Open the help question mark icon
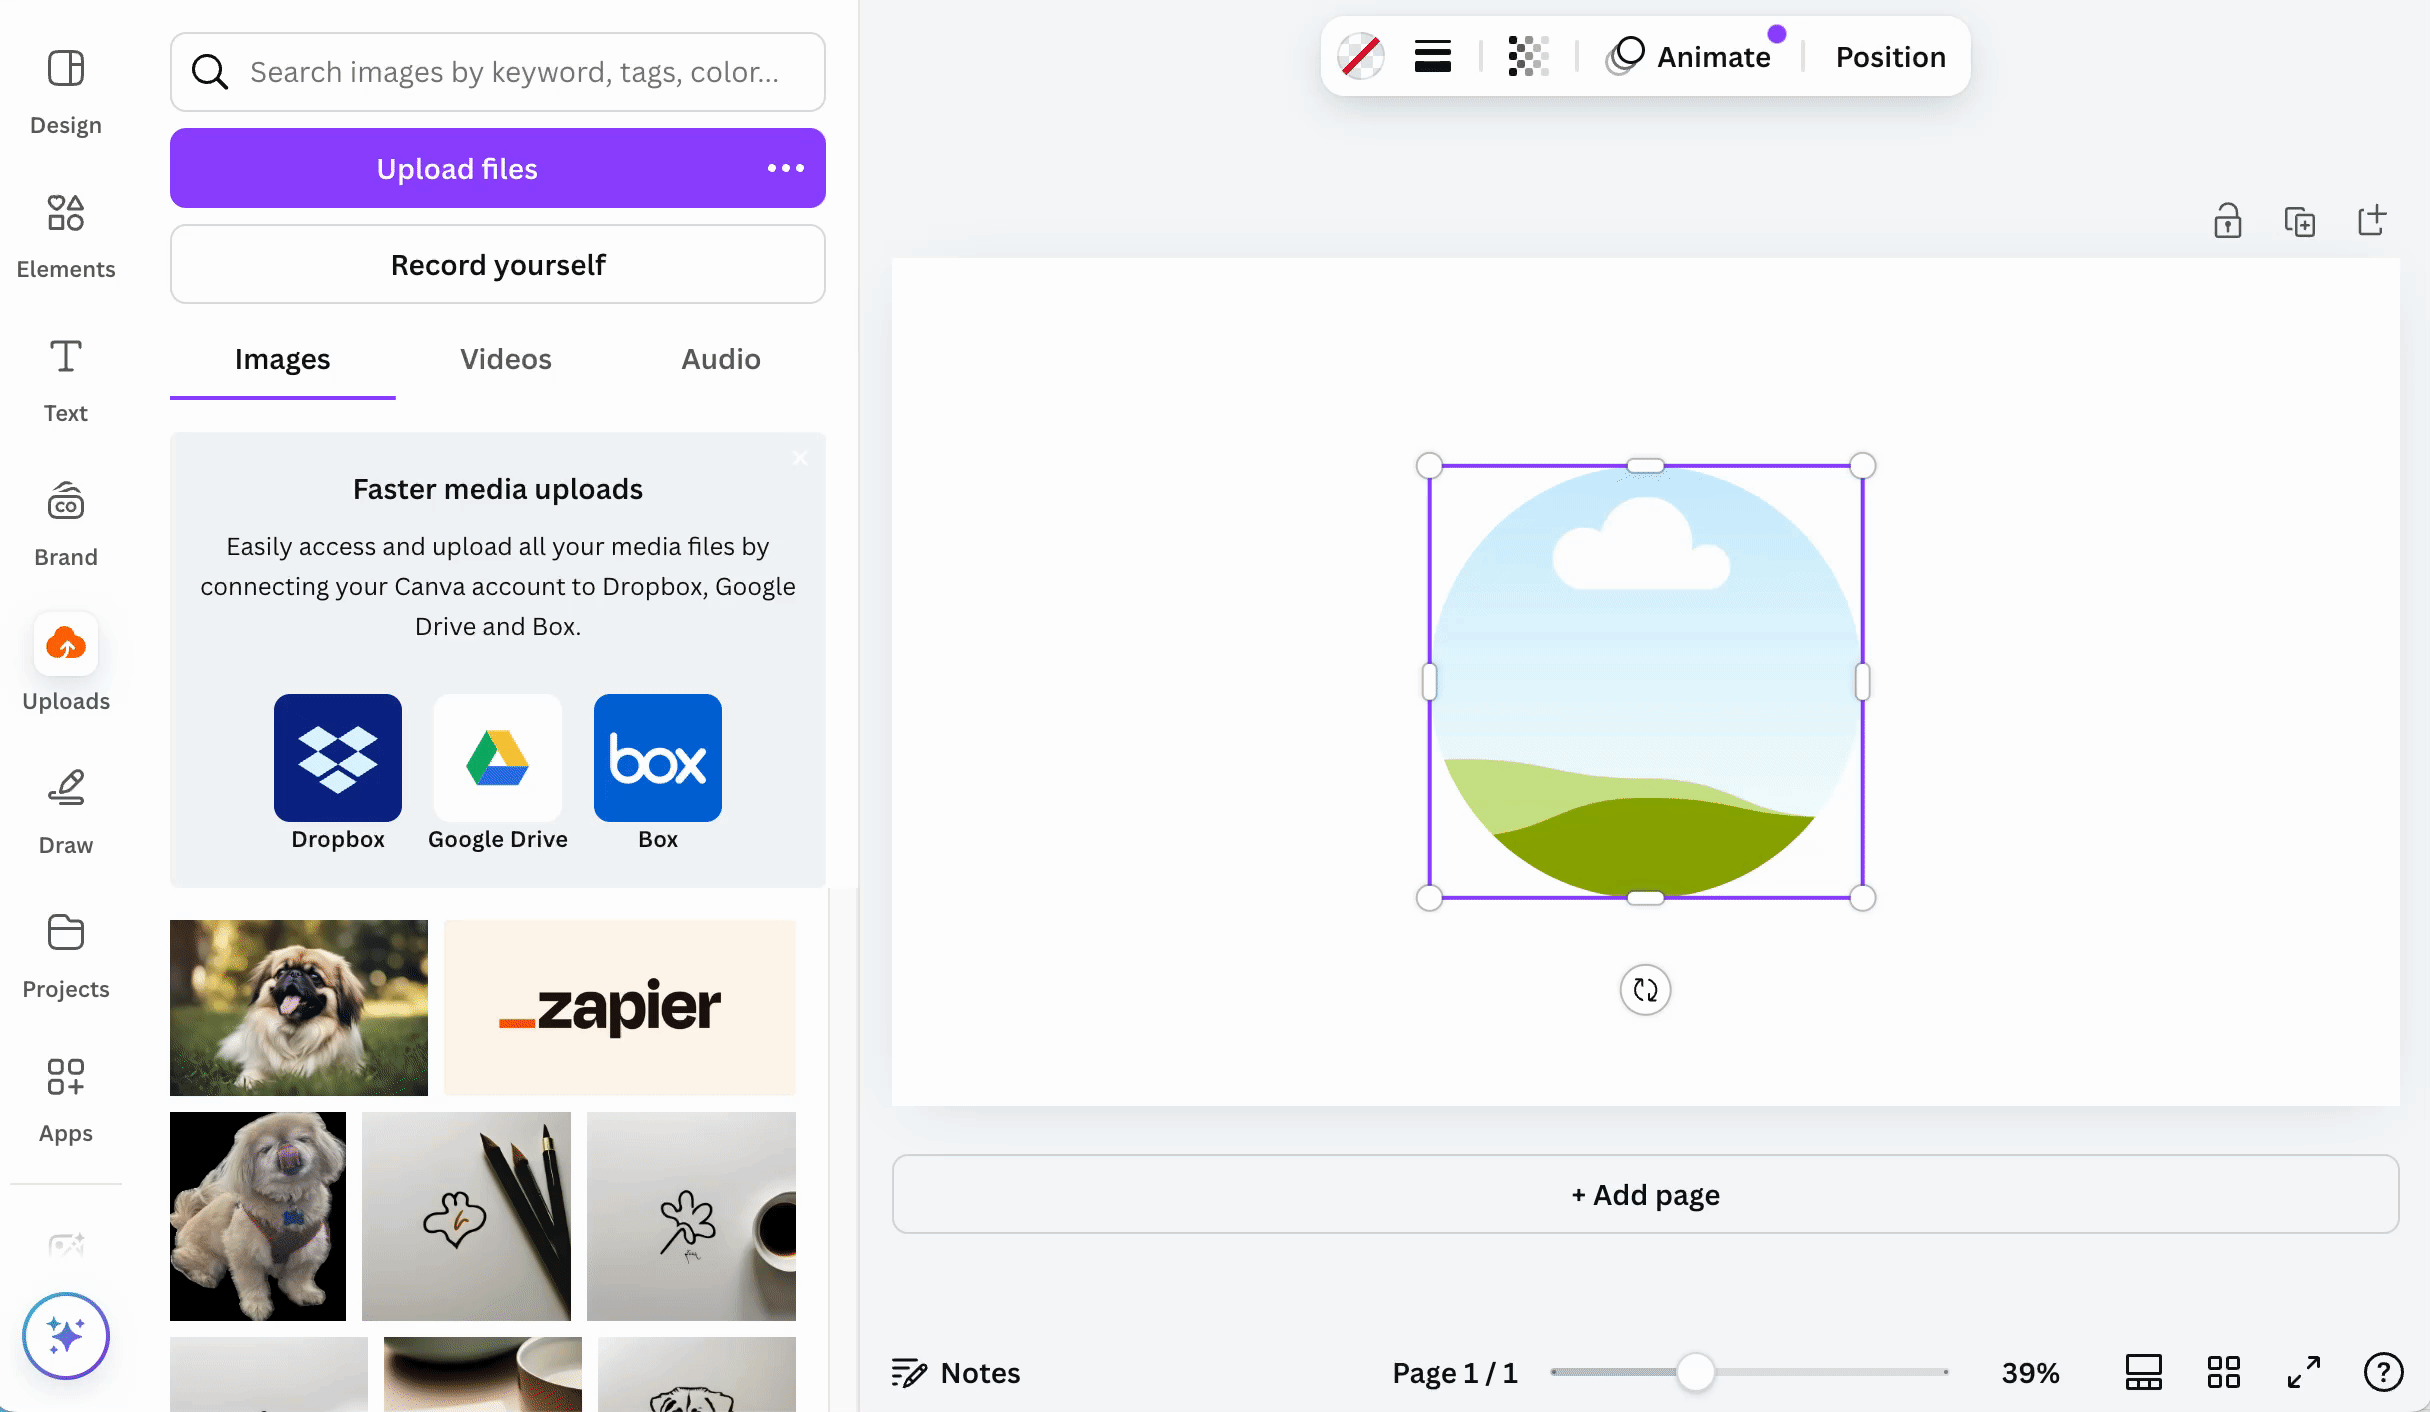Image resolution: width=2430 pixels, height=1412 pixels. (2383, 1372)
